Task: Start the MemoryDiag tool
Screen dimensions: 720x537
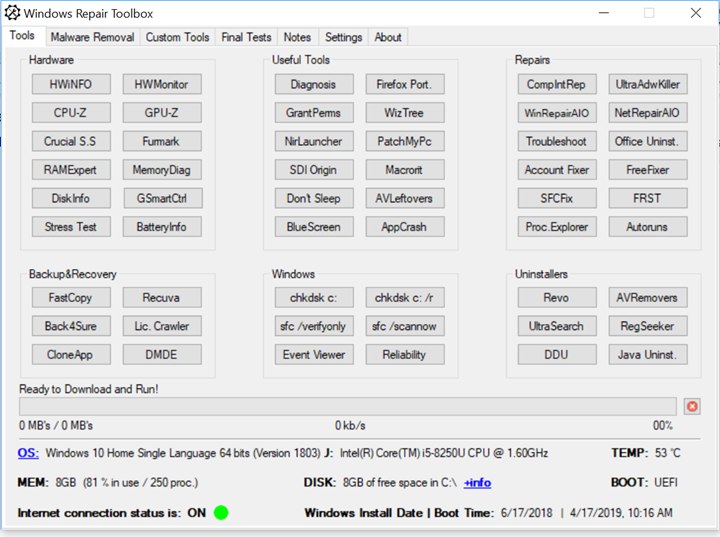Action: click(x=162, y=170)
